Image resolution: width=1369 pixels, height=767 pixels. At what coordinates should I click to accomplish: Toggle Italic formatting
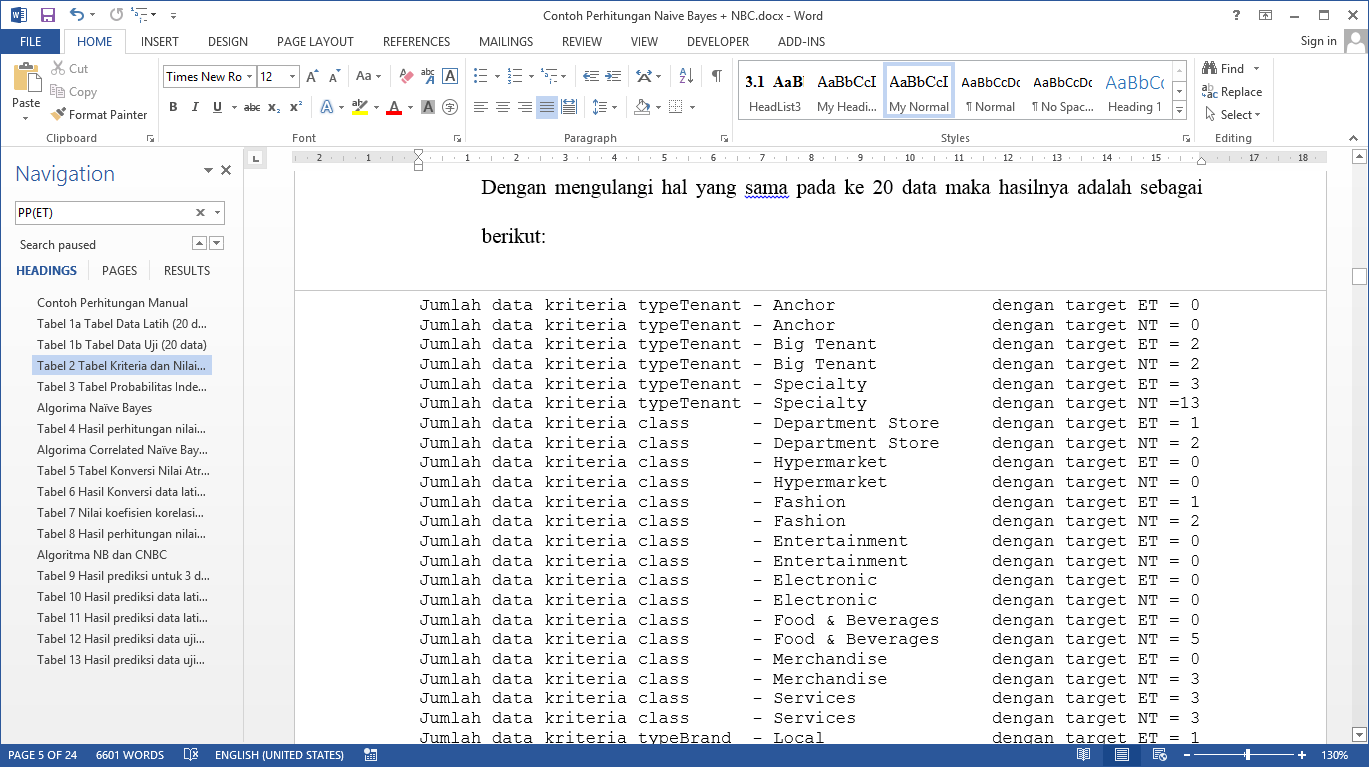195,107
